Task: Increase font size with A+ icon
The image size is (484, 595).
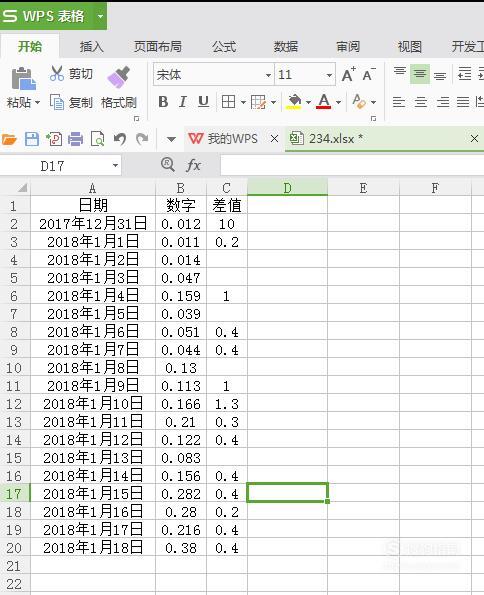Action: coord(348,74)
